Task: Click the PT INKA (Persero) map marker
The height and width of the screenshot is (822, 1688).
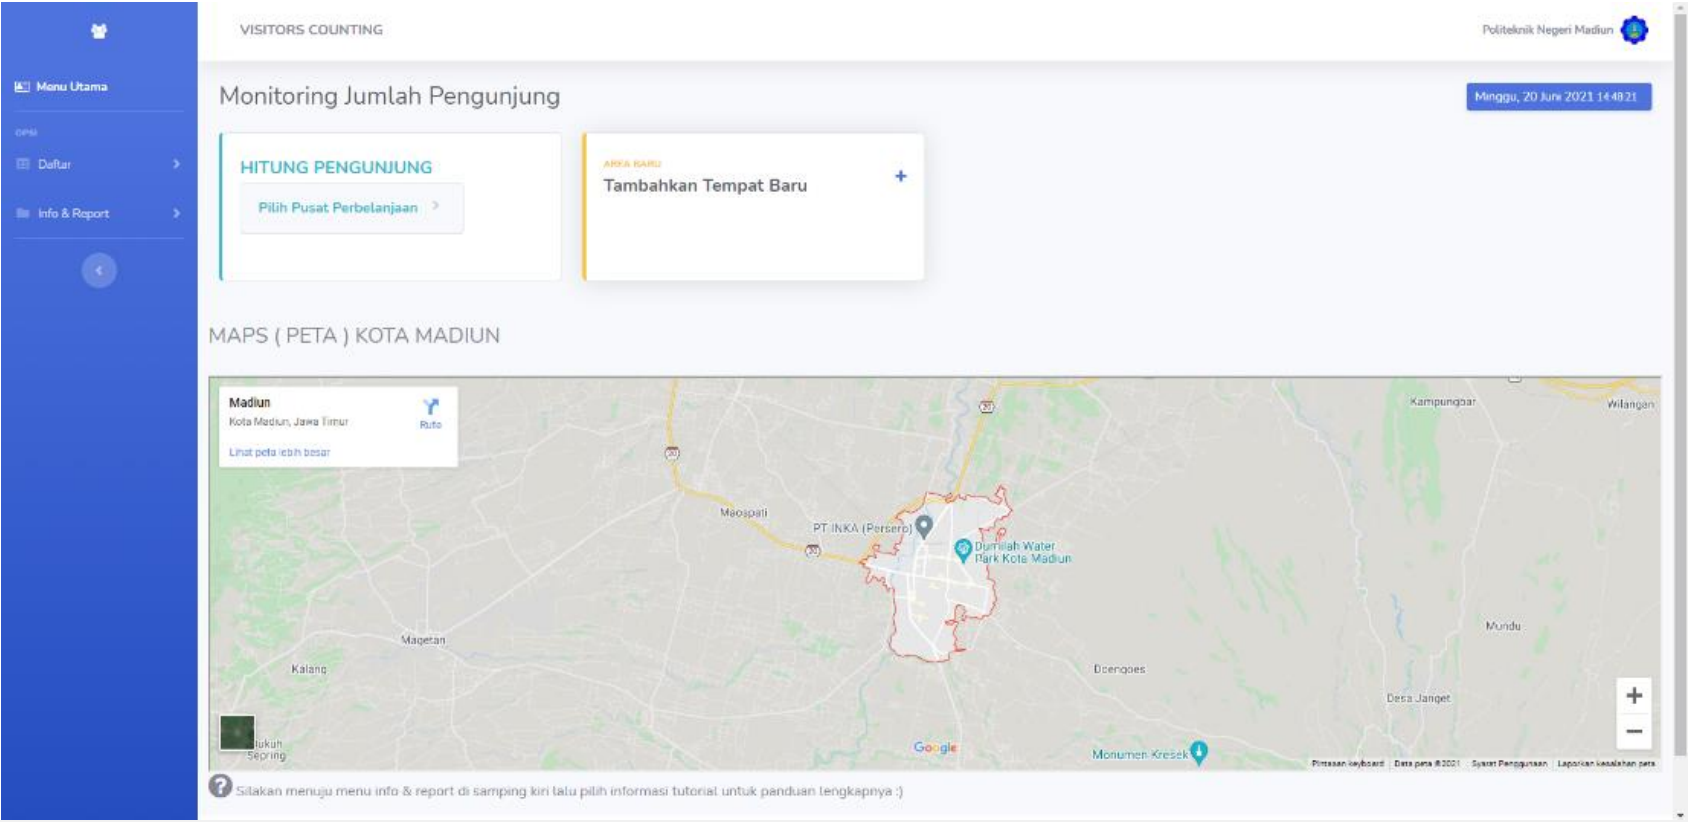Action: [924, 525]
